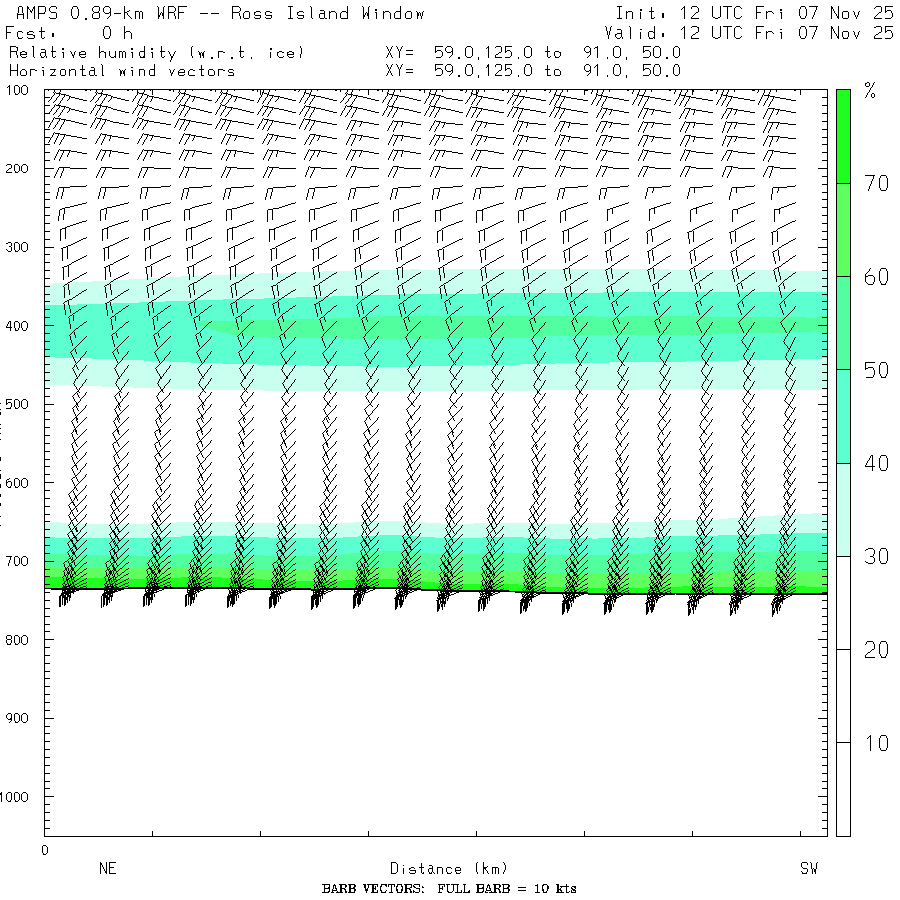Click the 'Relative humidity (w.r.t. ice)' label
This screenshot has height=900, width=900.
[156, 53]
